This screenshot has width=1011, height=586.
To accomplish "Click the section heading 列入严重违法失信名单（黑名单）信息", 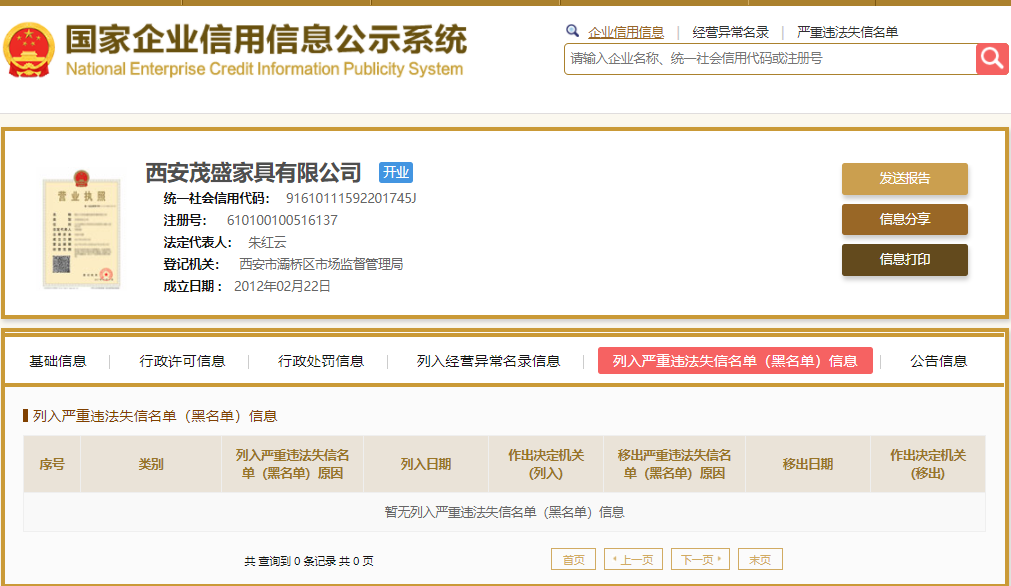I will click(155, 416).
